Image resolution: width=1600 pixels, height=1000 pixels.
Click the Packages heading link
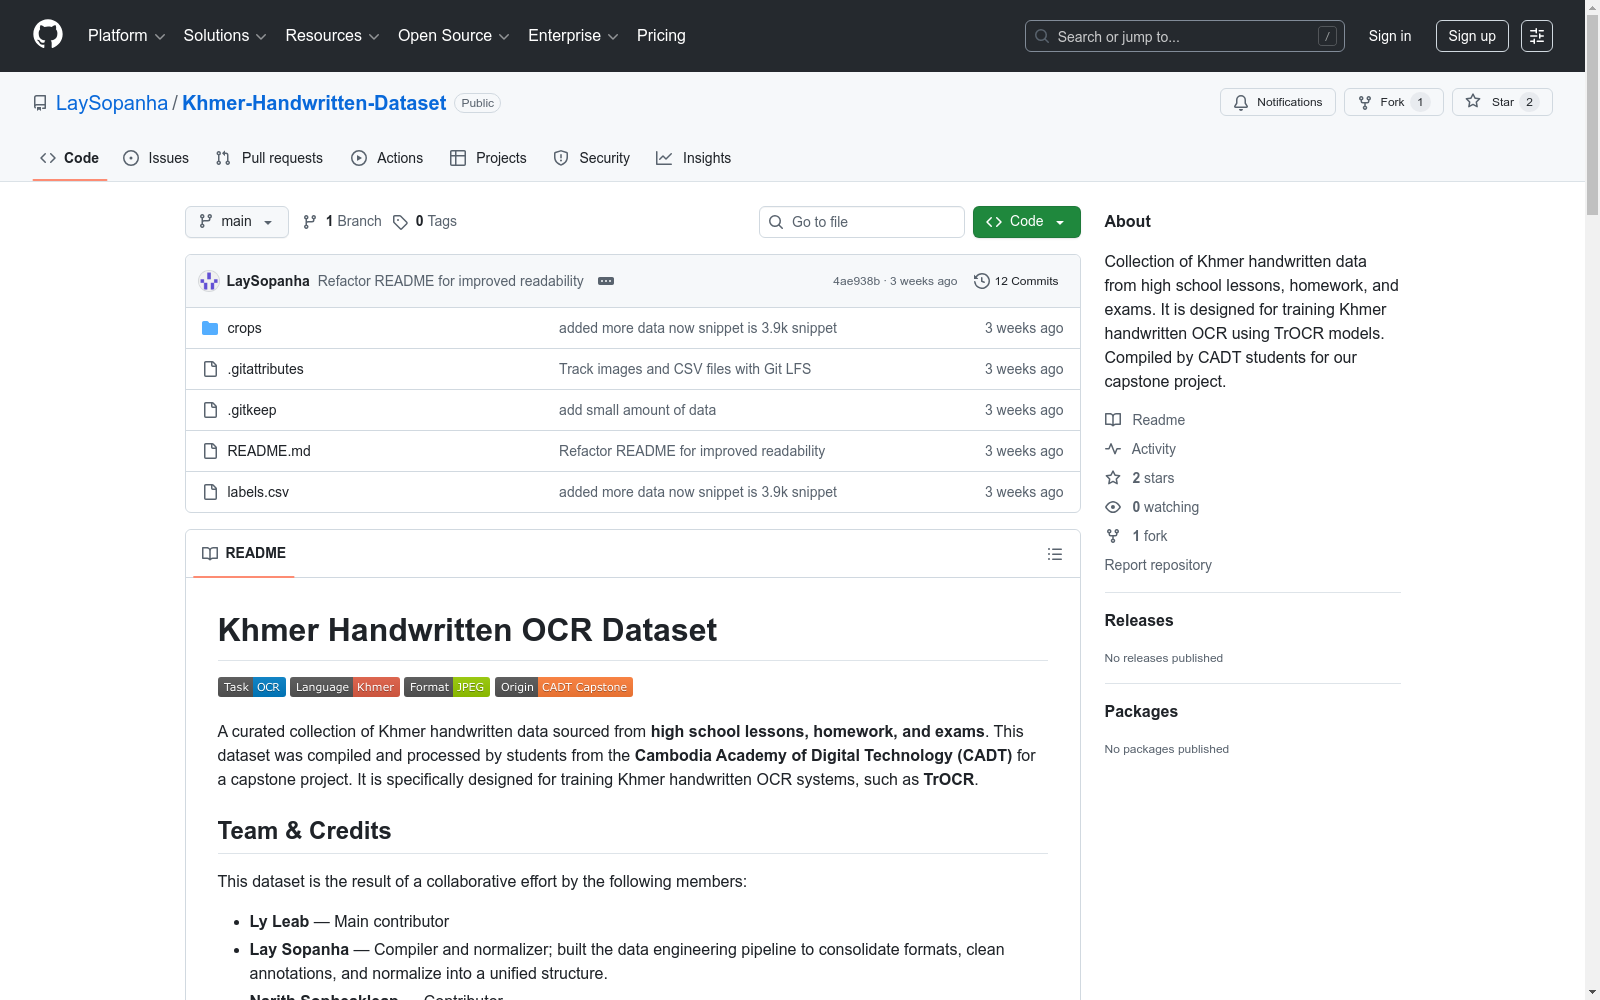point(1141,711)
